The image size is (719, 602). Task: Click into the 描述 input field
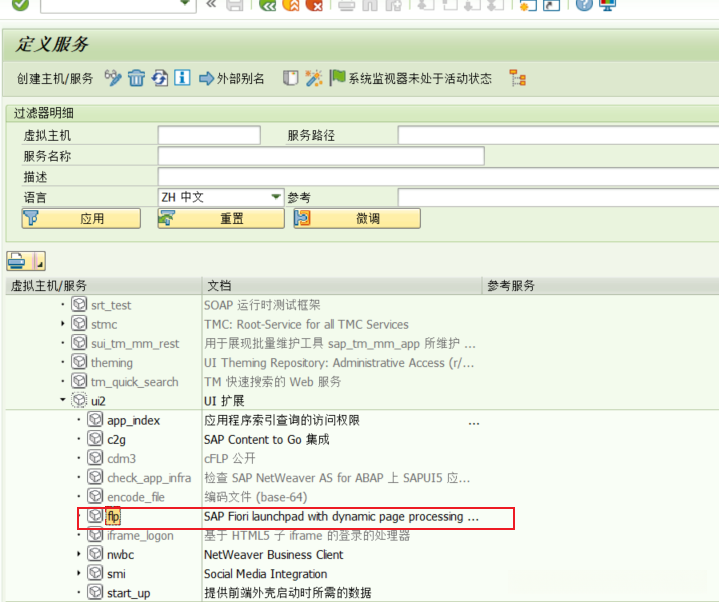[438, 177]
